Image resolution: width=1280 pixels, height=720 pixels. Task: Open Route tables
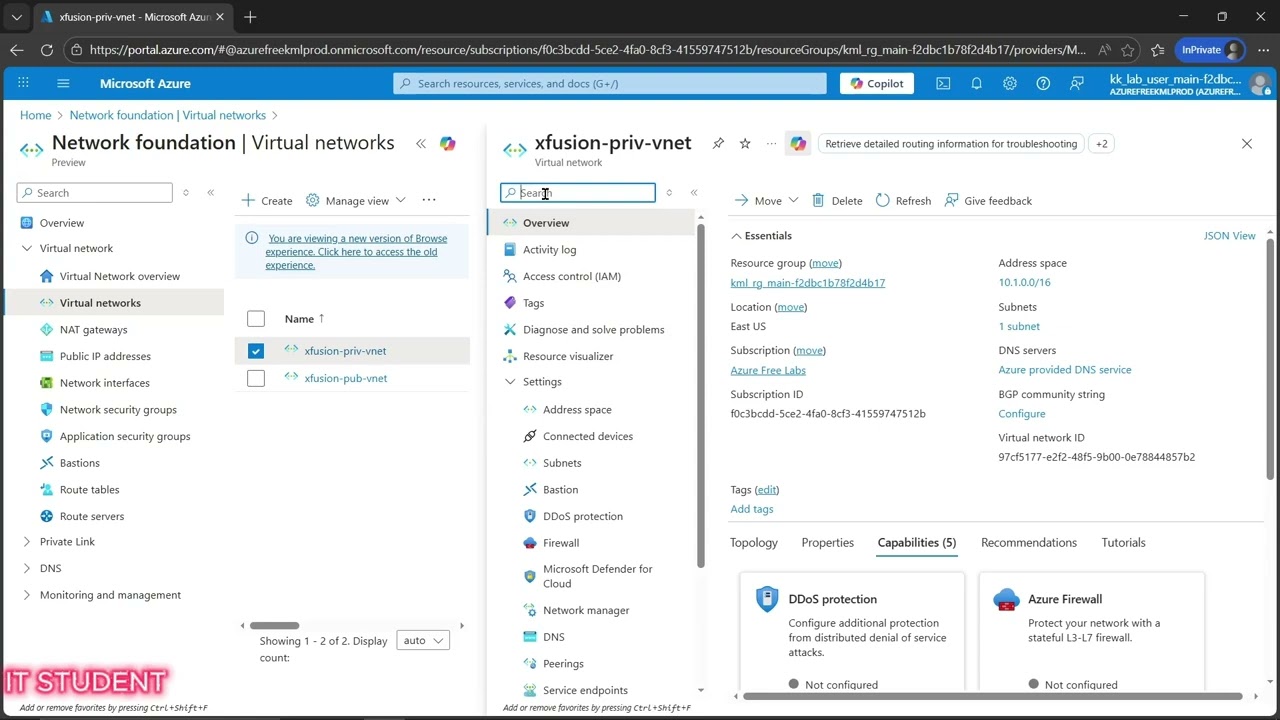[x=89, y=490]
